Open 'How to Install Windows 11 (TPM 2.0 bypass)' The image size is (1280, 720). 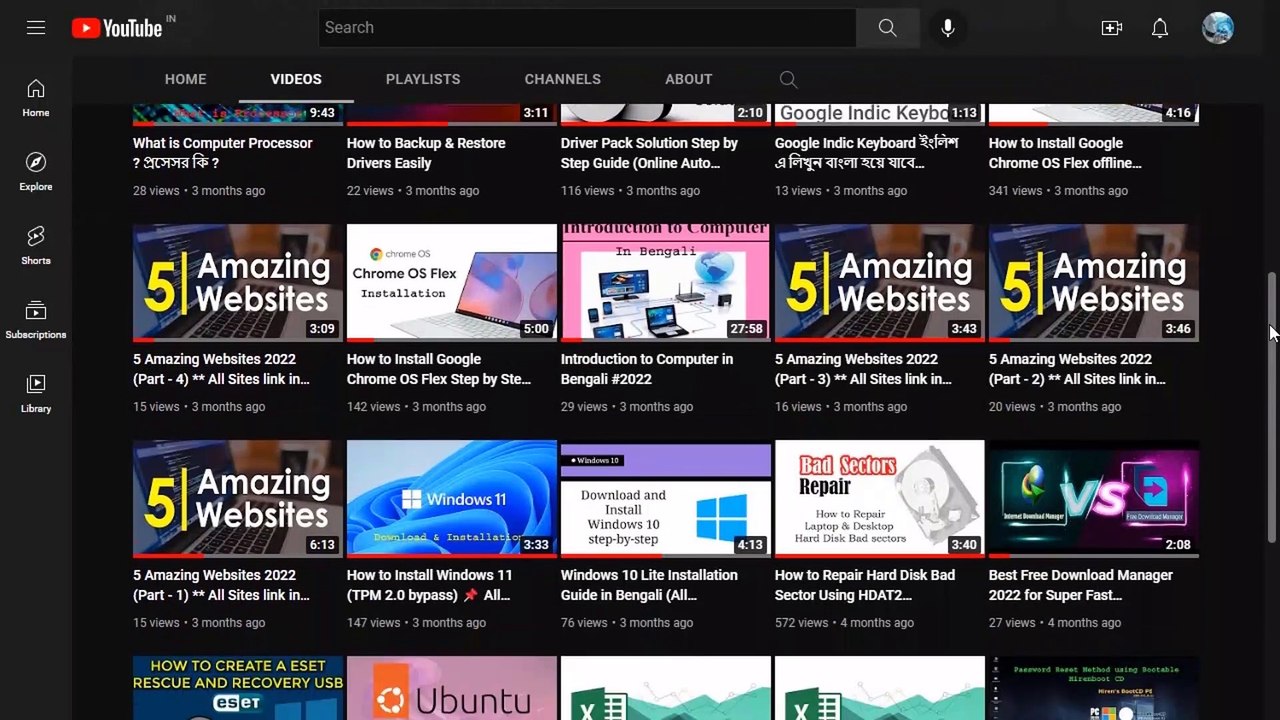click(x=430, y=585)
